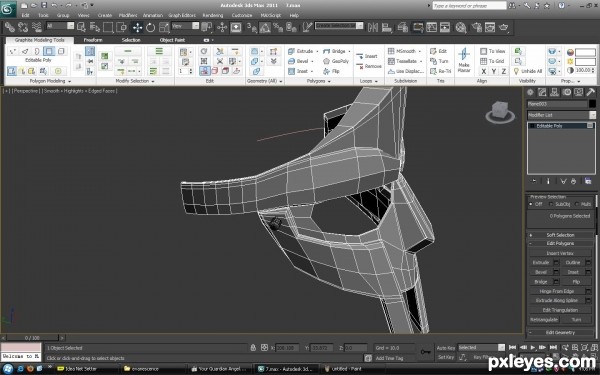Open the Rendering menu
The height and width of the screenshot is (375, 600).
click(213, 15)
